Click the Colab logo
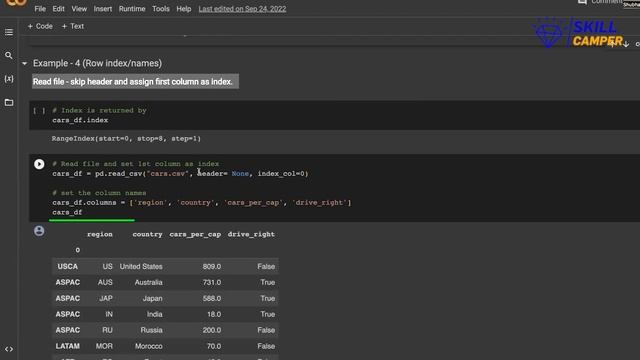The image size is (640, 360). [16, 2]
